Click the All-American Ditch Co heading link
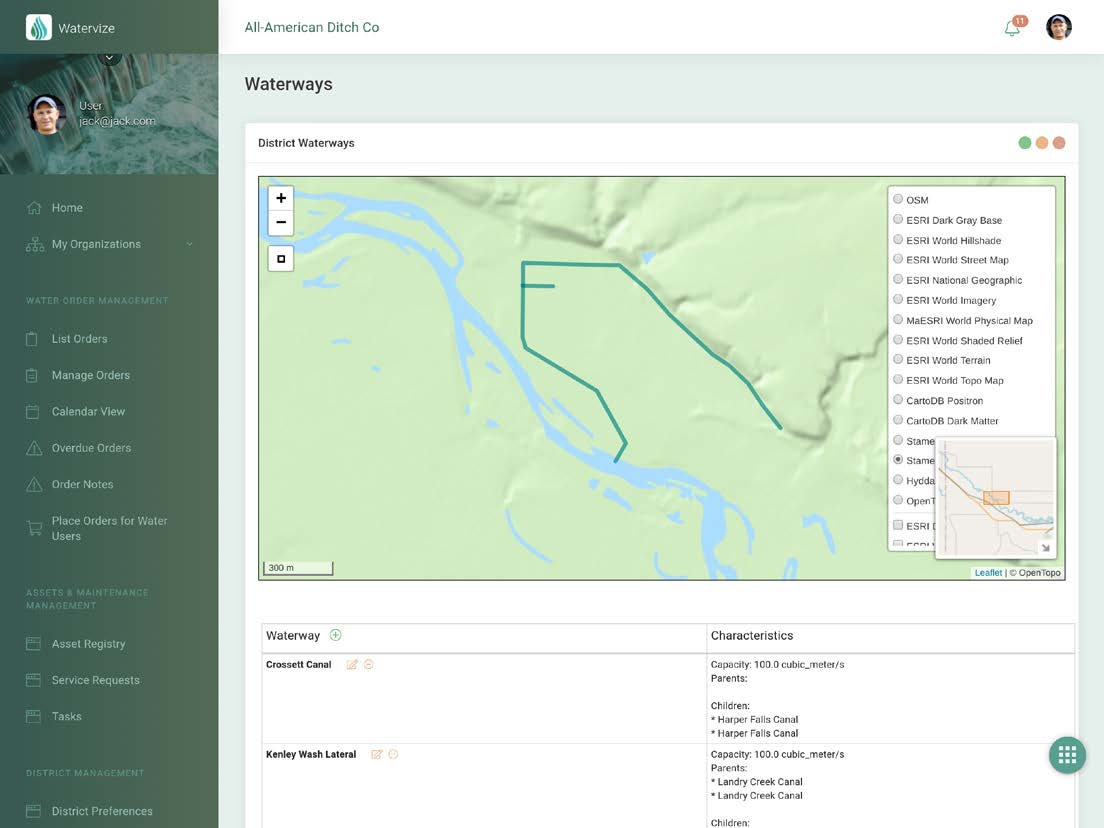This screenshot has width=1104, height=828. [312, 27]
